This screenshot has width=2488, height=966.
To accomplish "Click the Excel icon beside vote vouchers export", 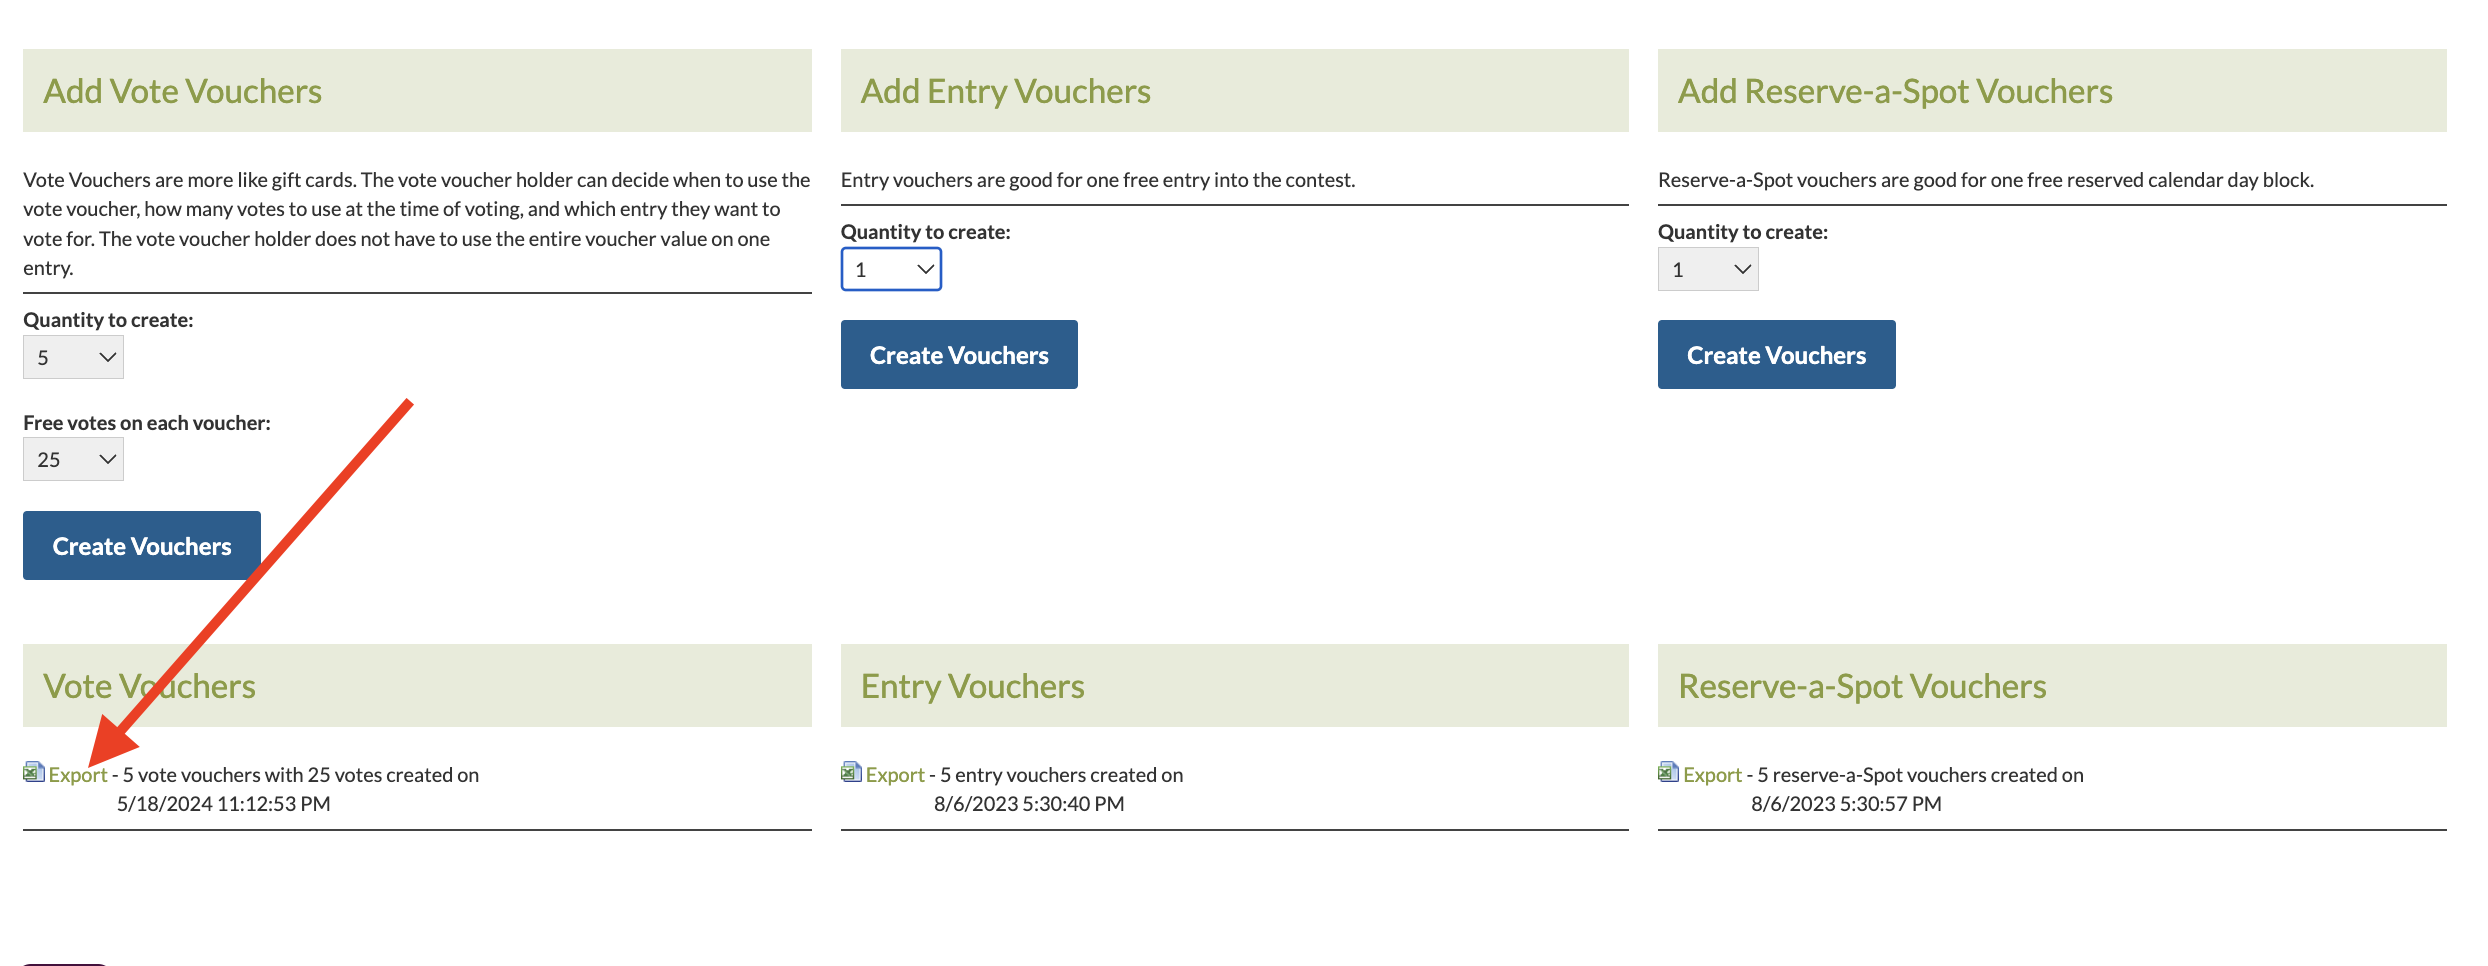I will [33, 773].
